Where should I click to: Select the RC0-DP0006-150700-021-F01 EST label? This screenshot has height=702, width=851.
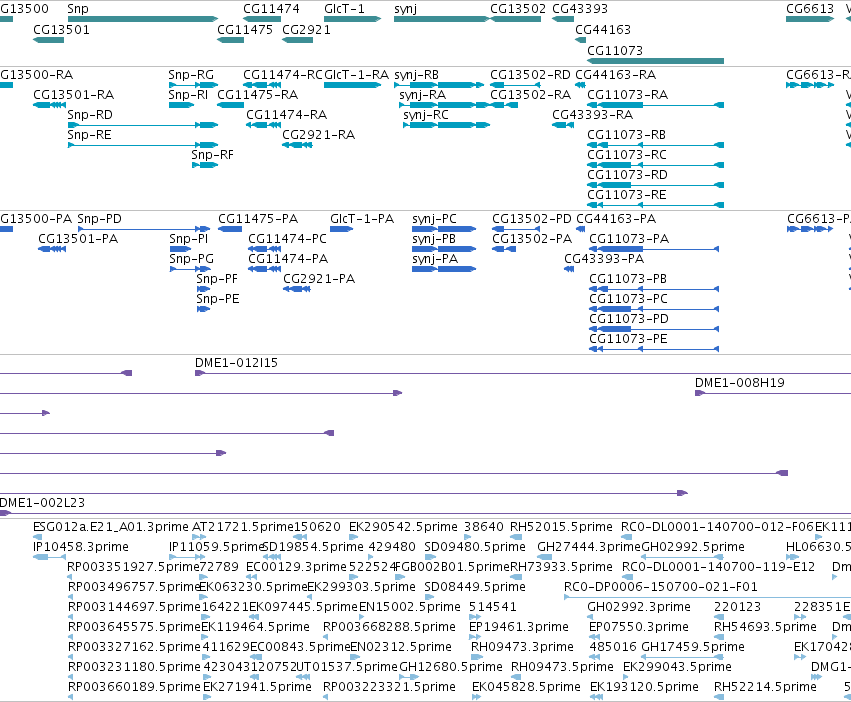pyautogui.click(x=661, y=587)
